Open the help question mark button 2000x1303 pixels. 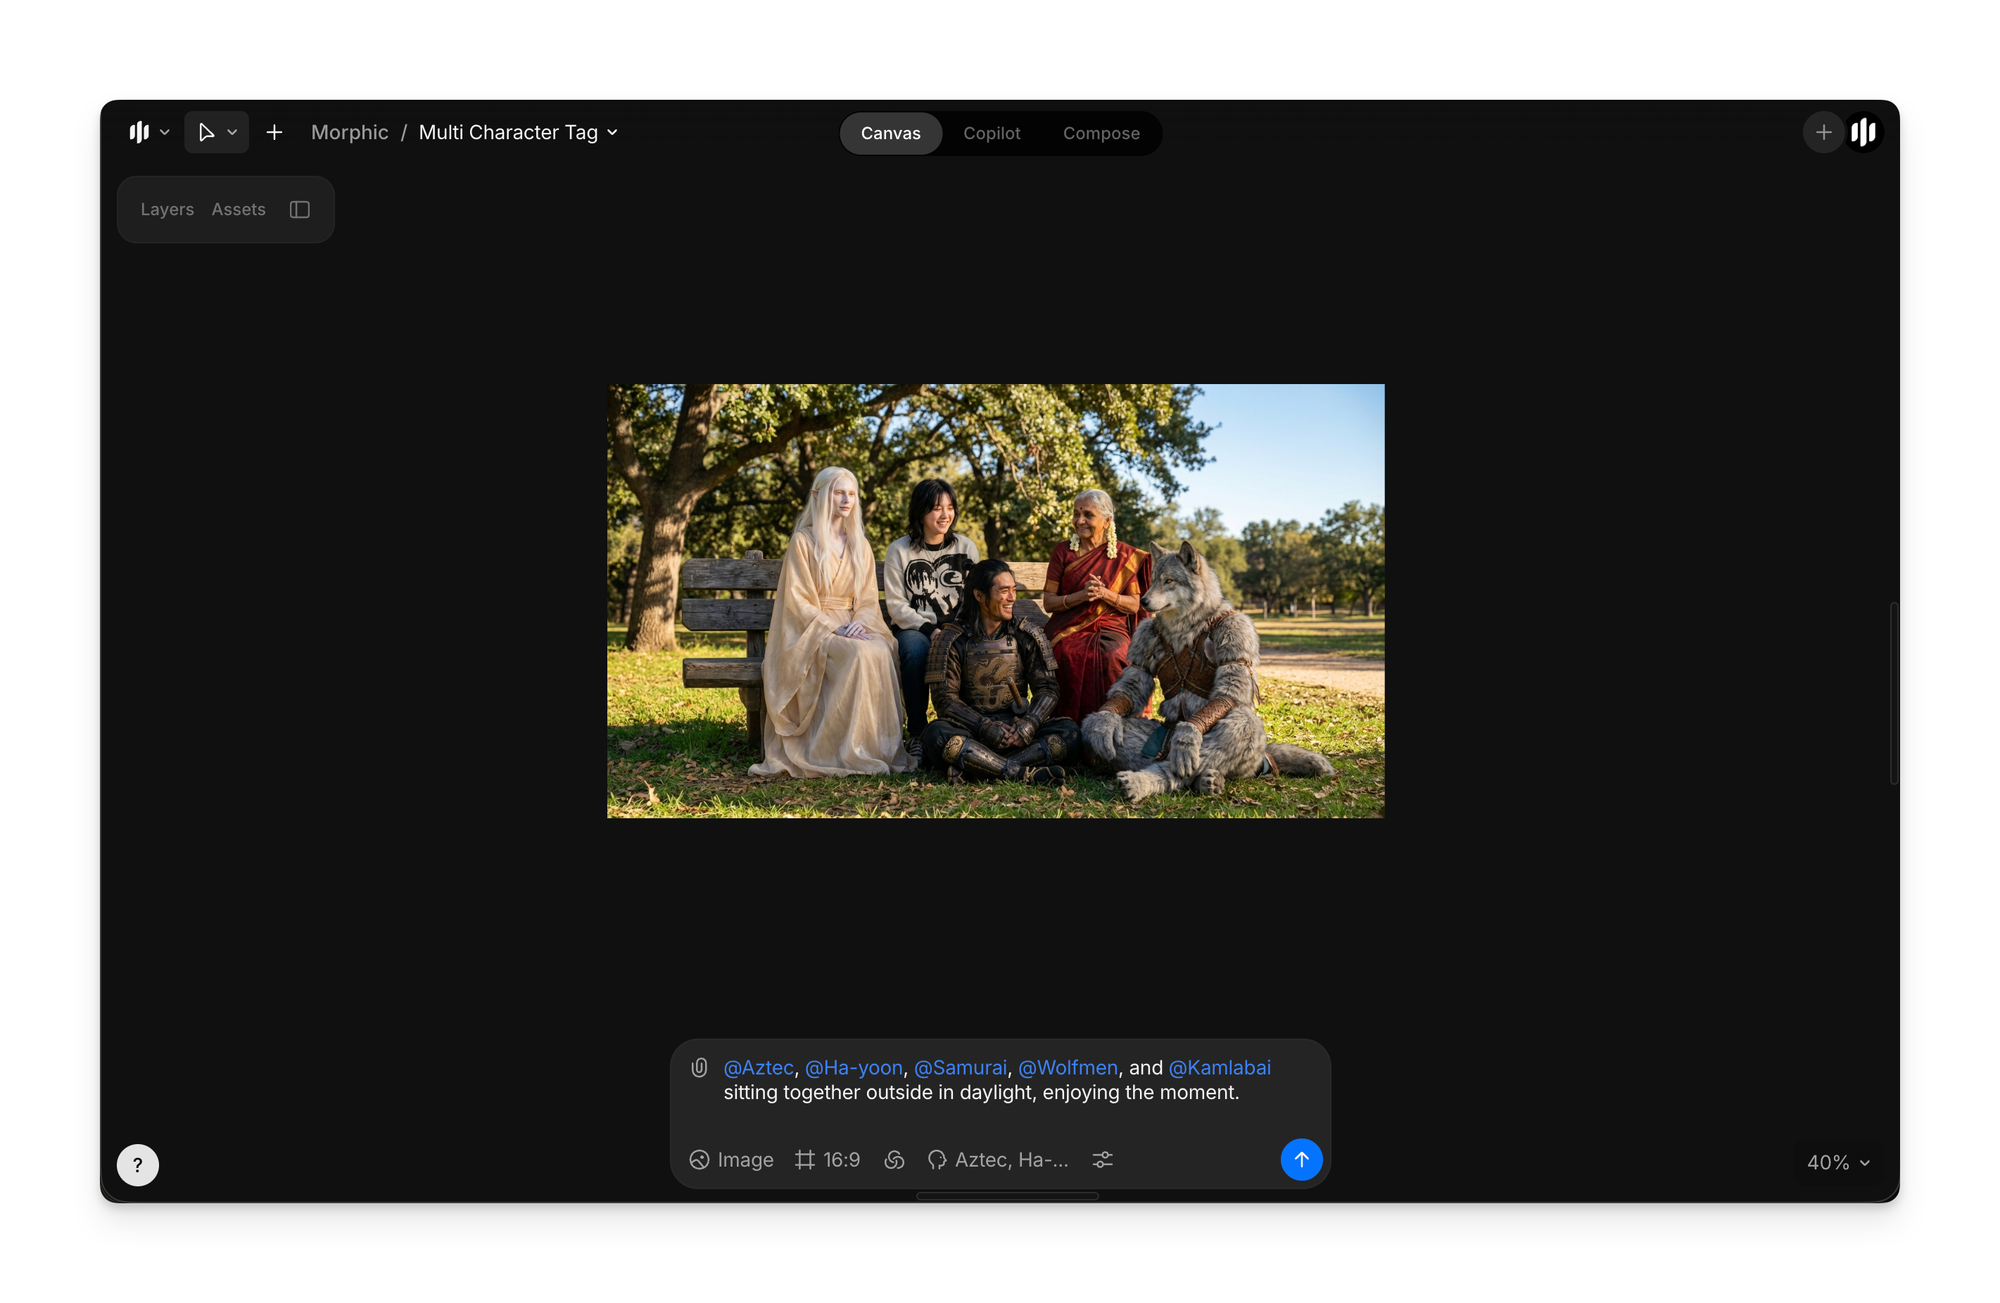pyautogui.click(x=138, y=1165)
